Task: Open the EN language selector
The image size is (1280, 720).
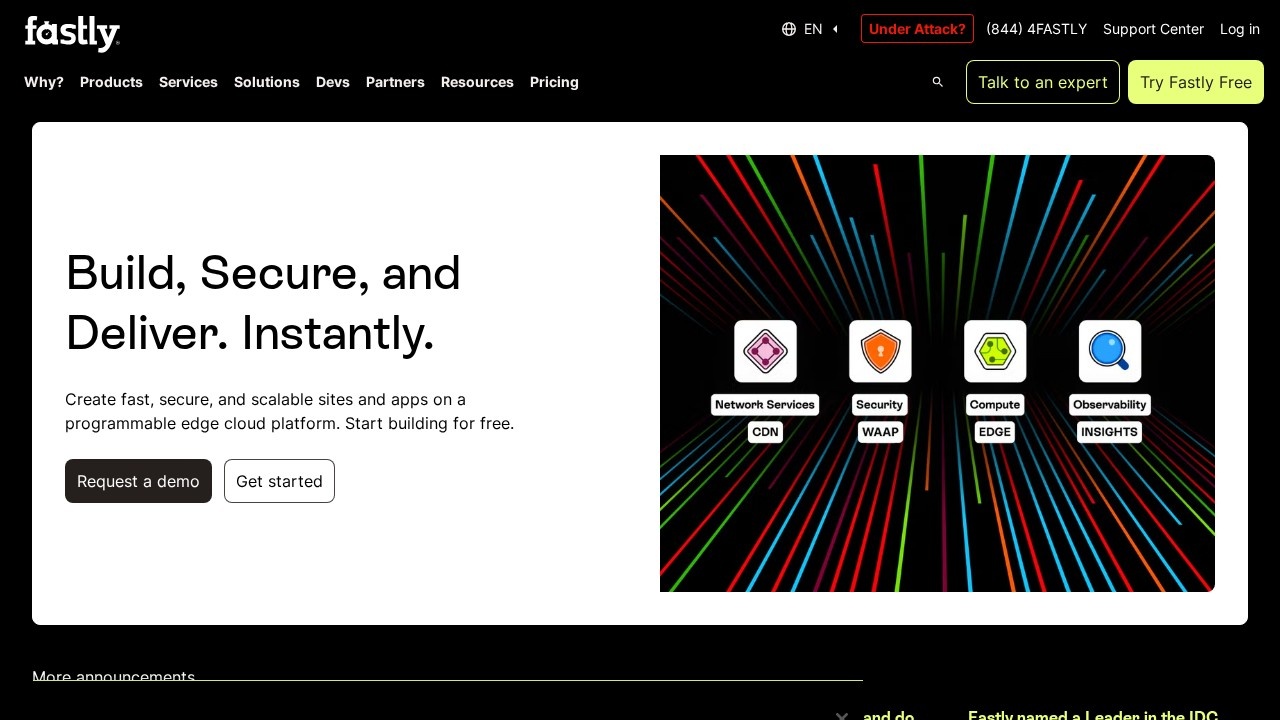Action: pos(811,29)
